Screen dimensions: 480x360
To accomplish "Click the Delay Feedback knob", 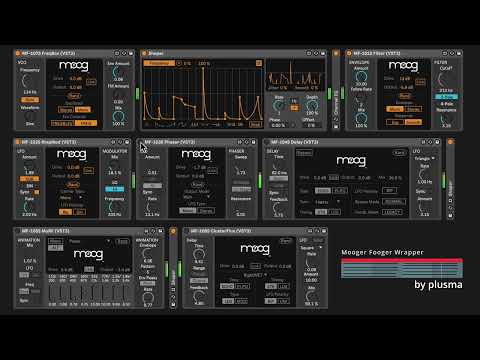I will pos(278,208).
